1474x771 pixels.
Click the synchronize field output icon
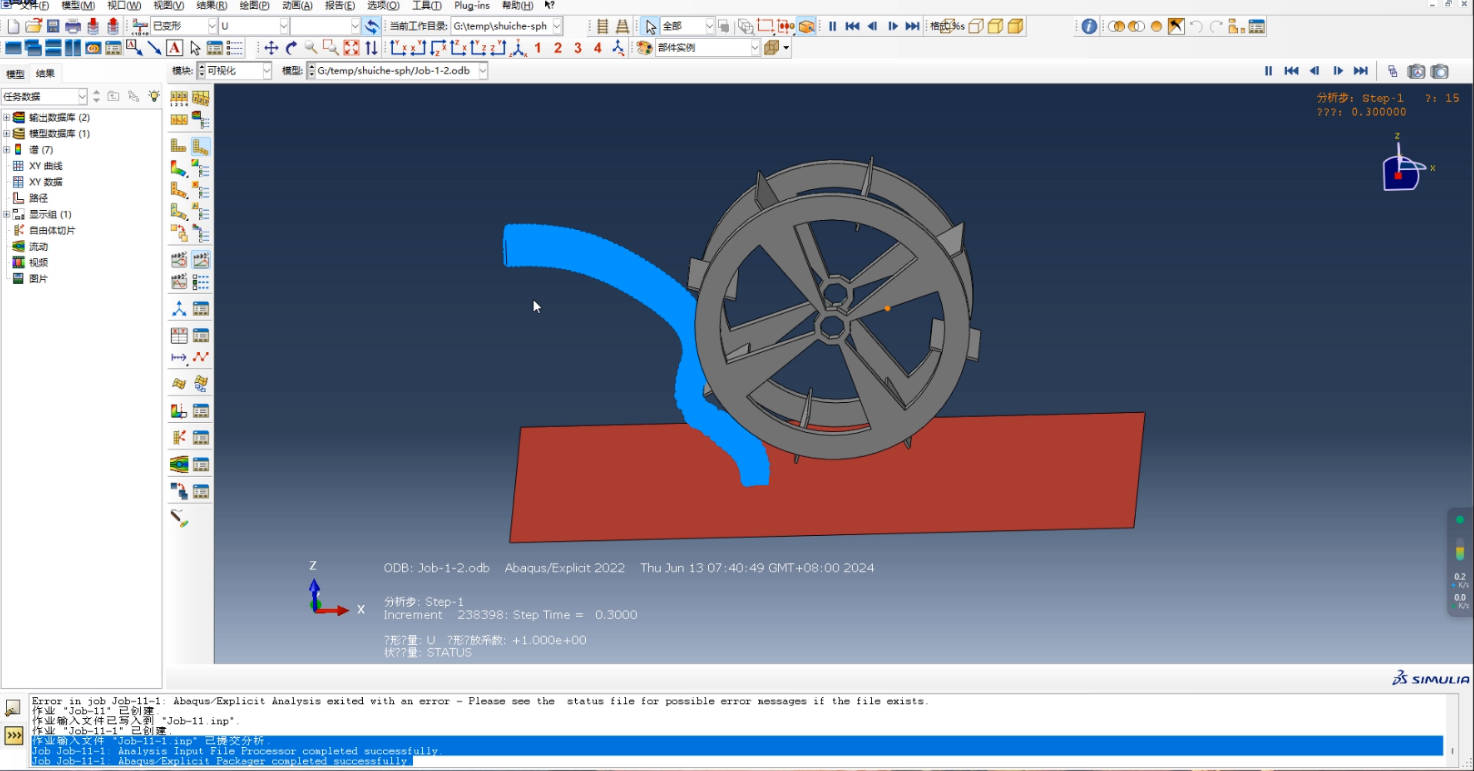[372, 26]
